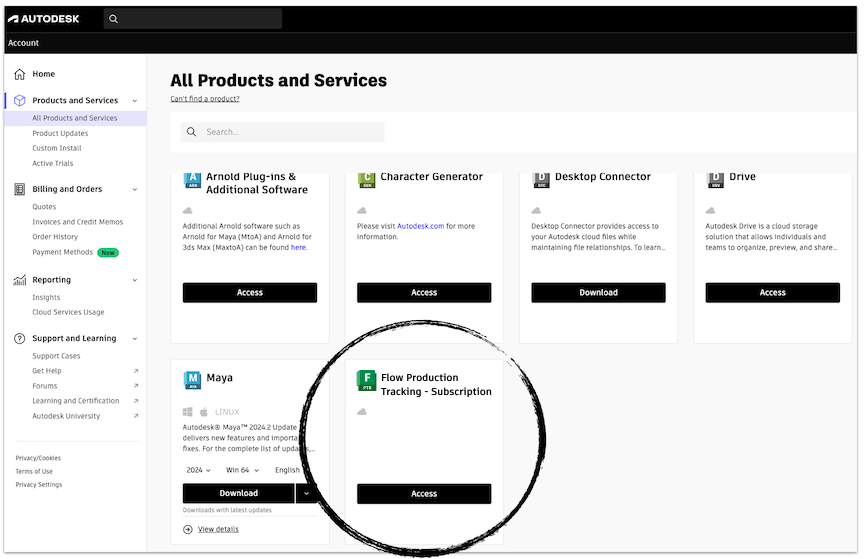Click the cloud icon on Drive card
864x559 pixels.
pyautogui.click(x=711, y=211)
